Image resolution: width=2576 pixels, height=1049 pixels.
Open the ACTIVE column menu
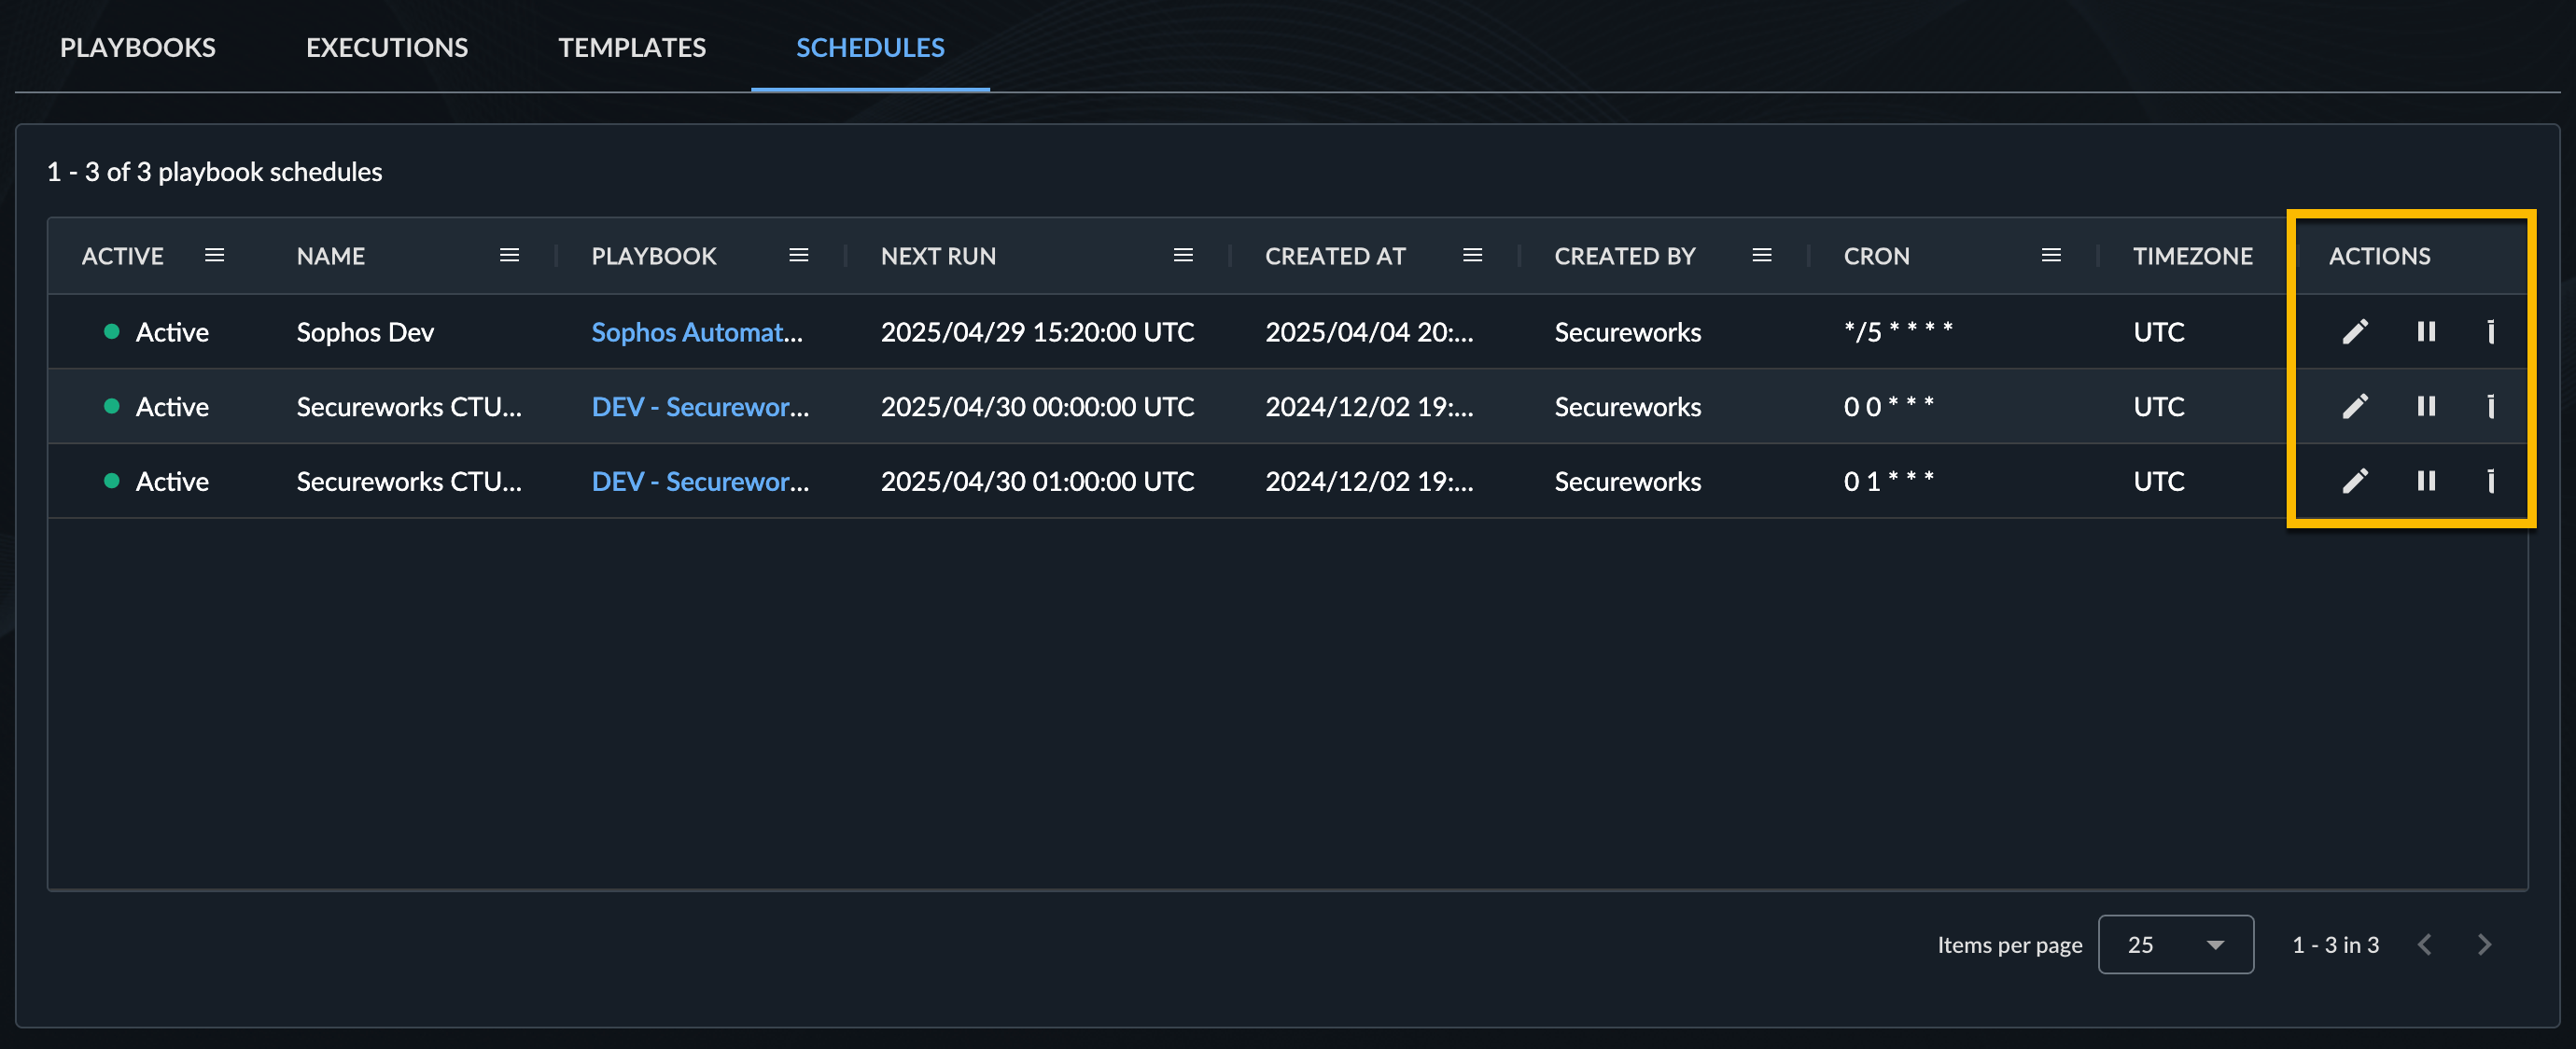214,255
